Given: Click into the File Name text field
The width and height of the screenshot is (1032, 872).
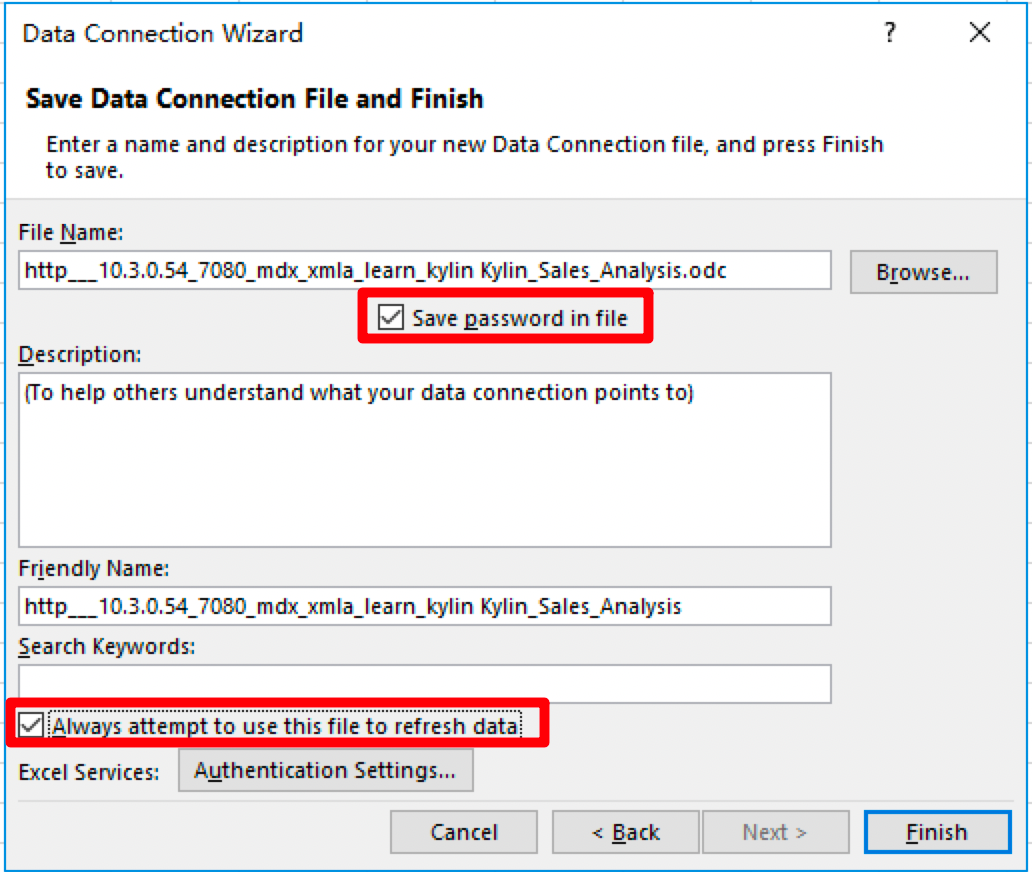Looking at the screenshot, I should [x=424, y=270].
